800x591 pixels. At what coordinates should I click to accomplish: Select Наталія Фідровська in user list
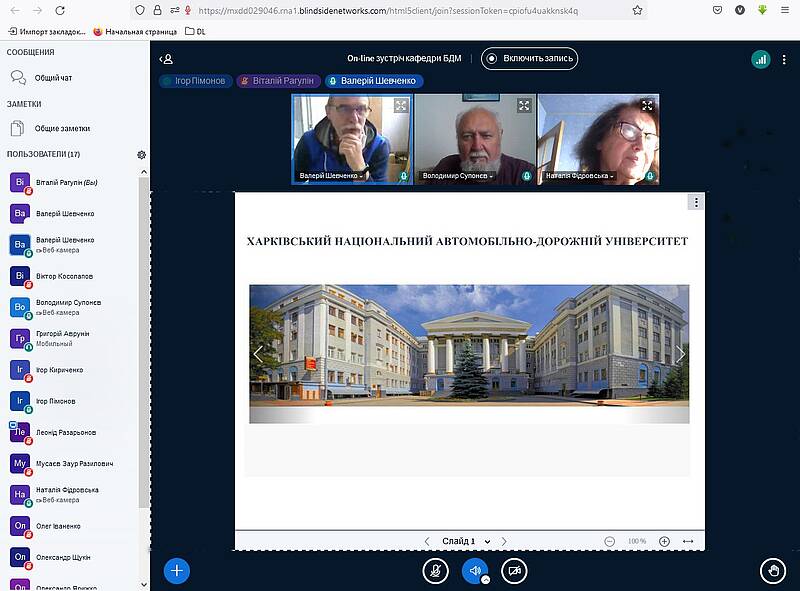72,495
